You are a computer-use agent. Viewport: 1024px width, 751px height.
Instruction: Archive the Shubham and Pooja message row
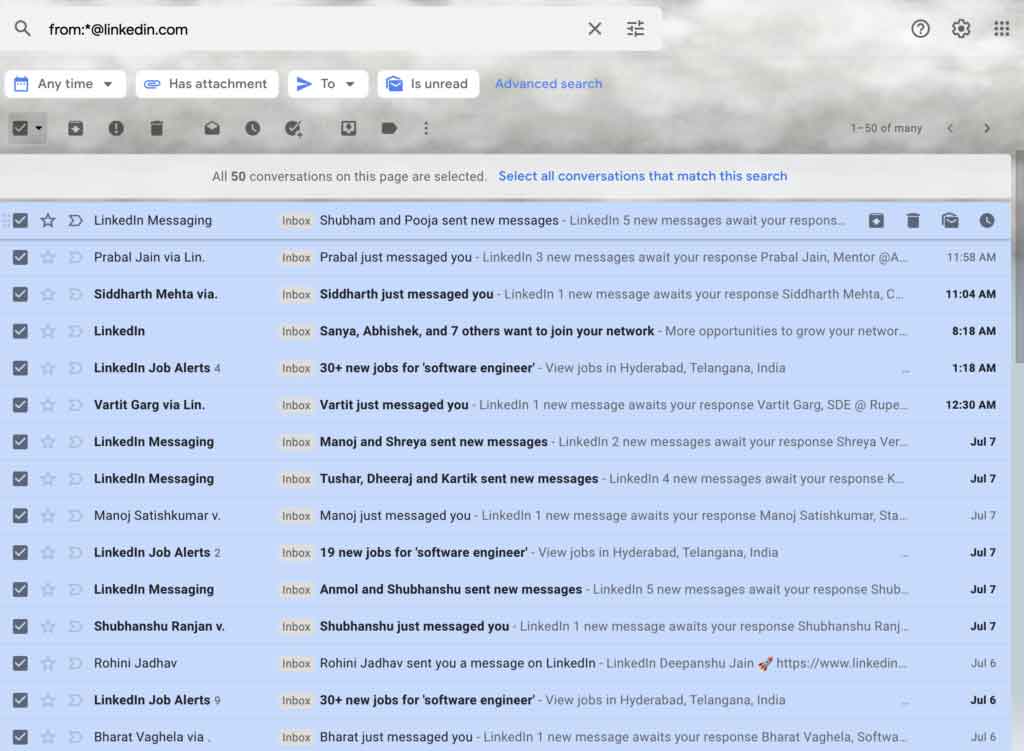tap(876, 221)
